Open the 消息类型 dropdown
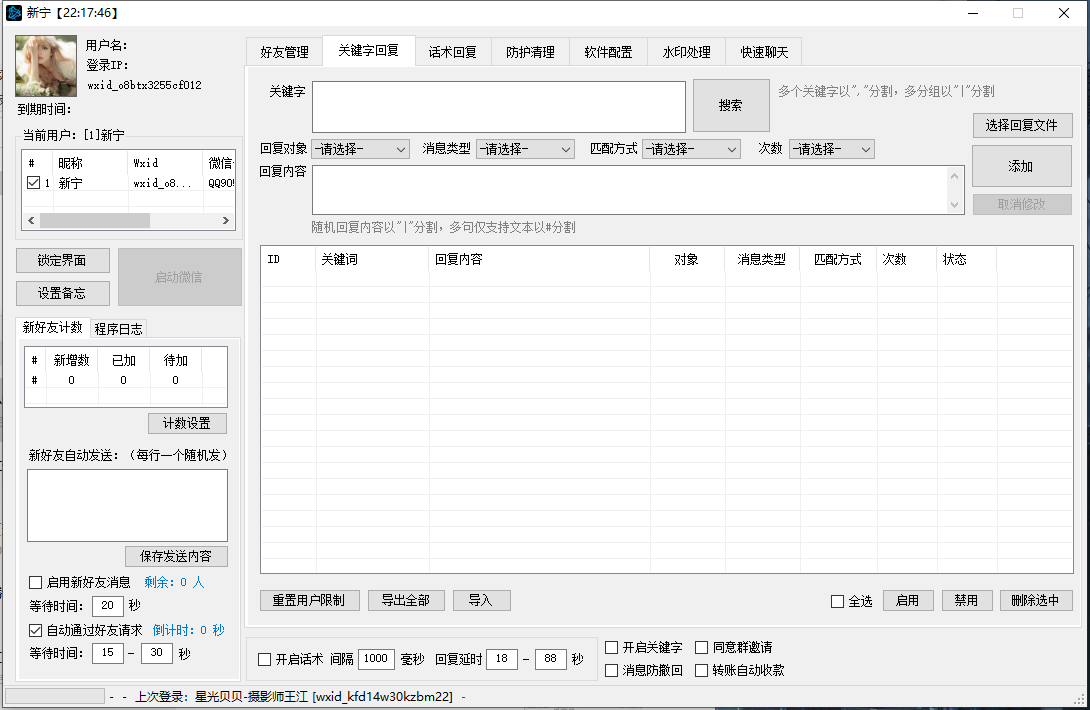This screenshot has height=710, width=1090. coord(526,149)
